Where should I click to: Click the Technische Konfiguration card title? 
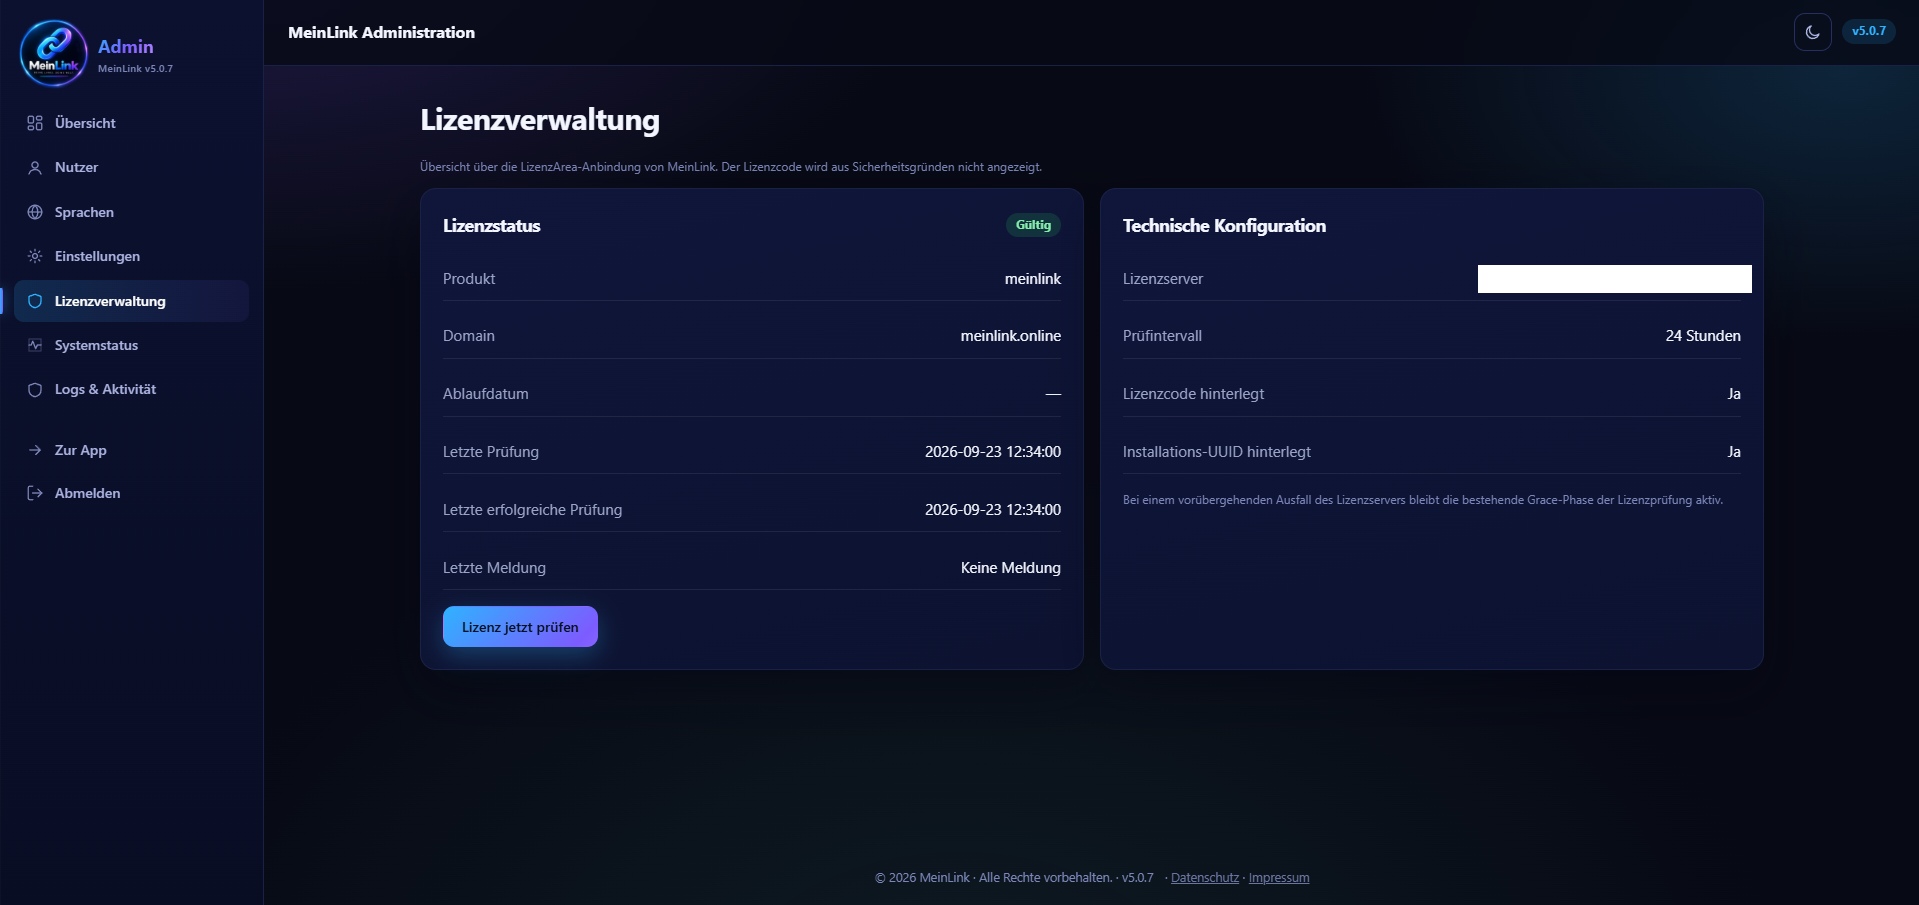tap(1224, 226)
